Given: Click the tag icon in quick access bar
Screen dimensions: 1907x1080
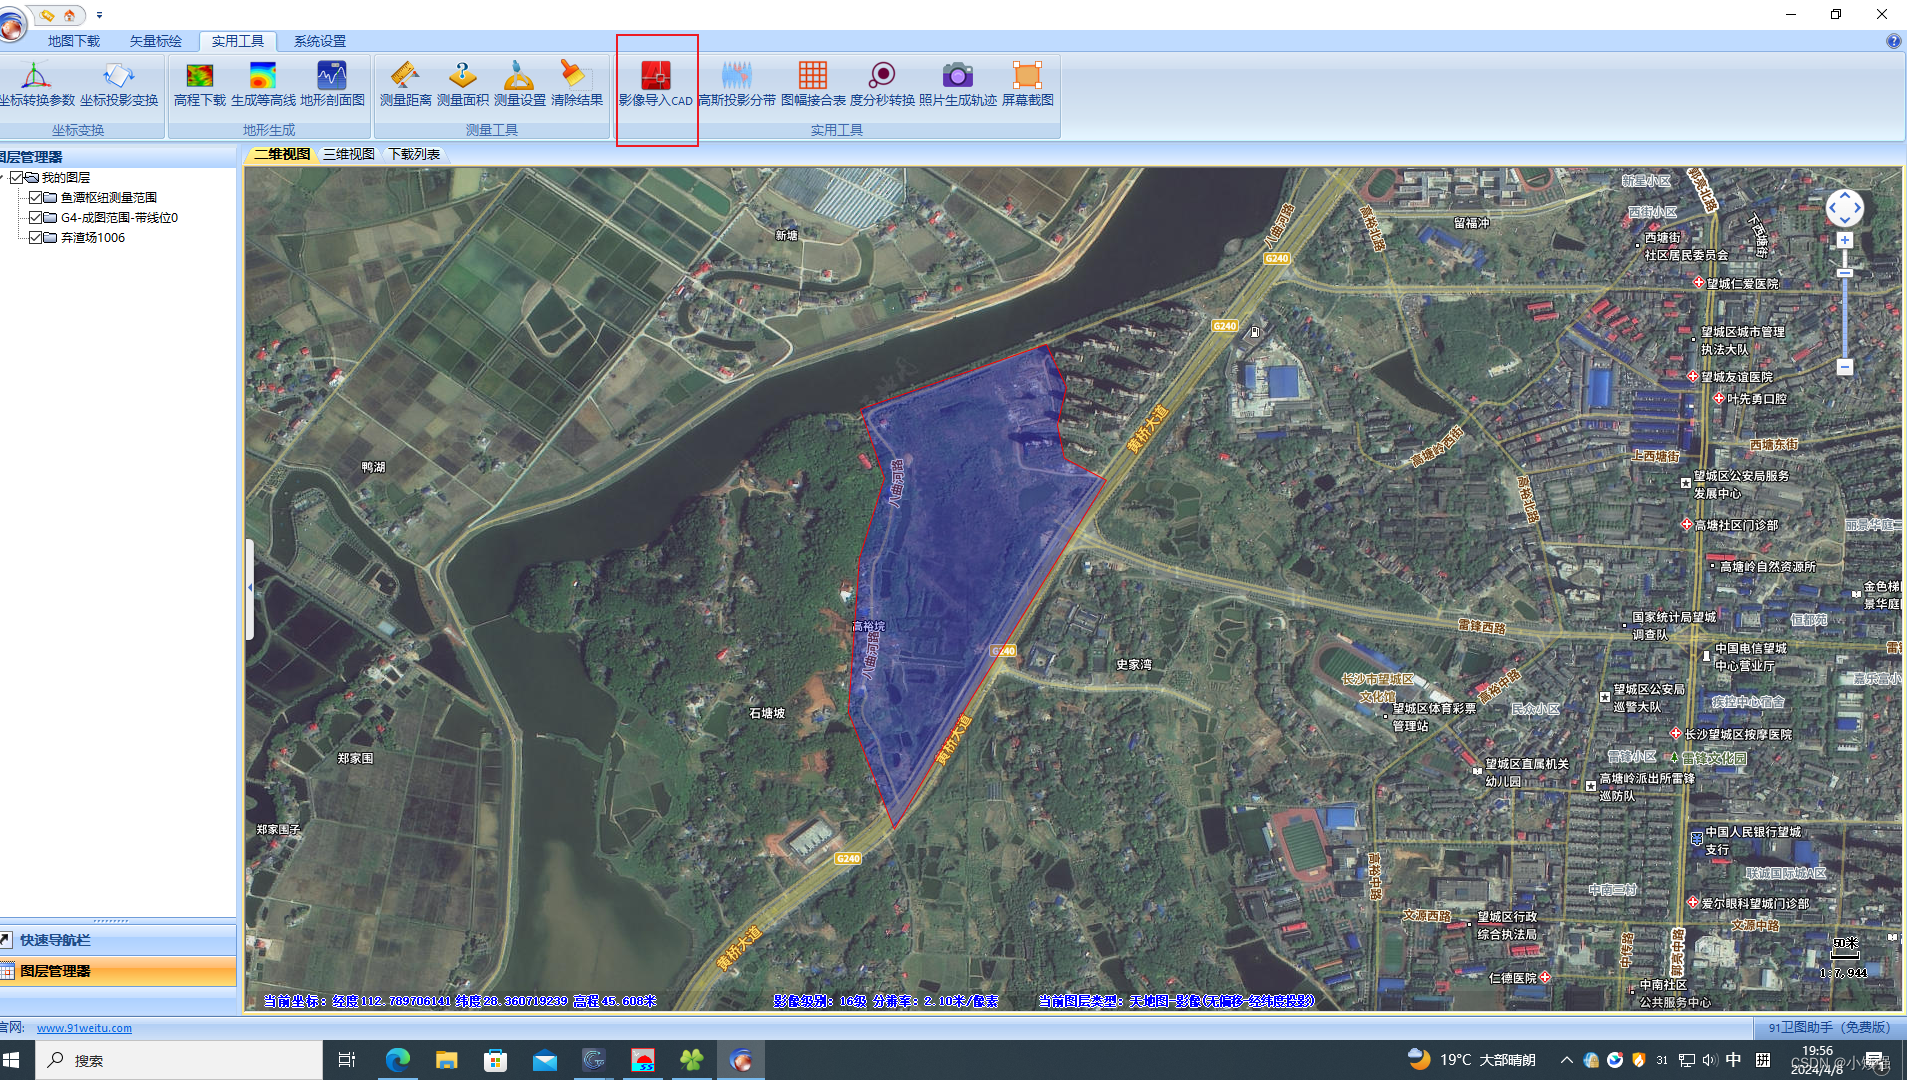Looking at the screenshot, I should (x=47, y=15).
